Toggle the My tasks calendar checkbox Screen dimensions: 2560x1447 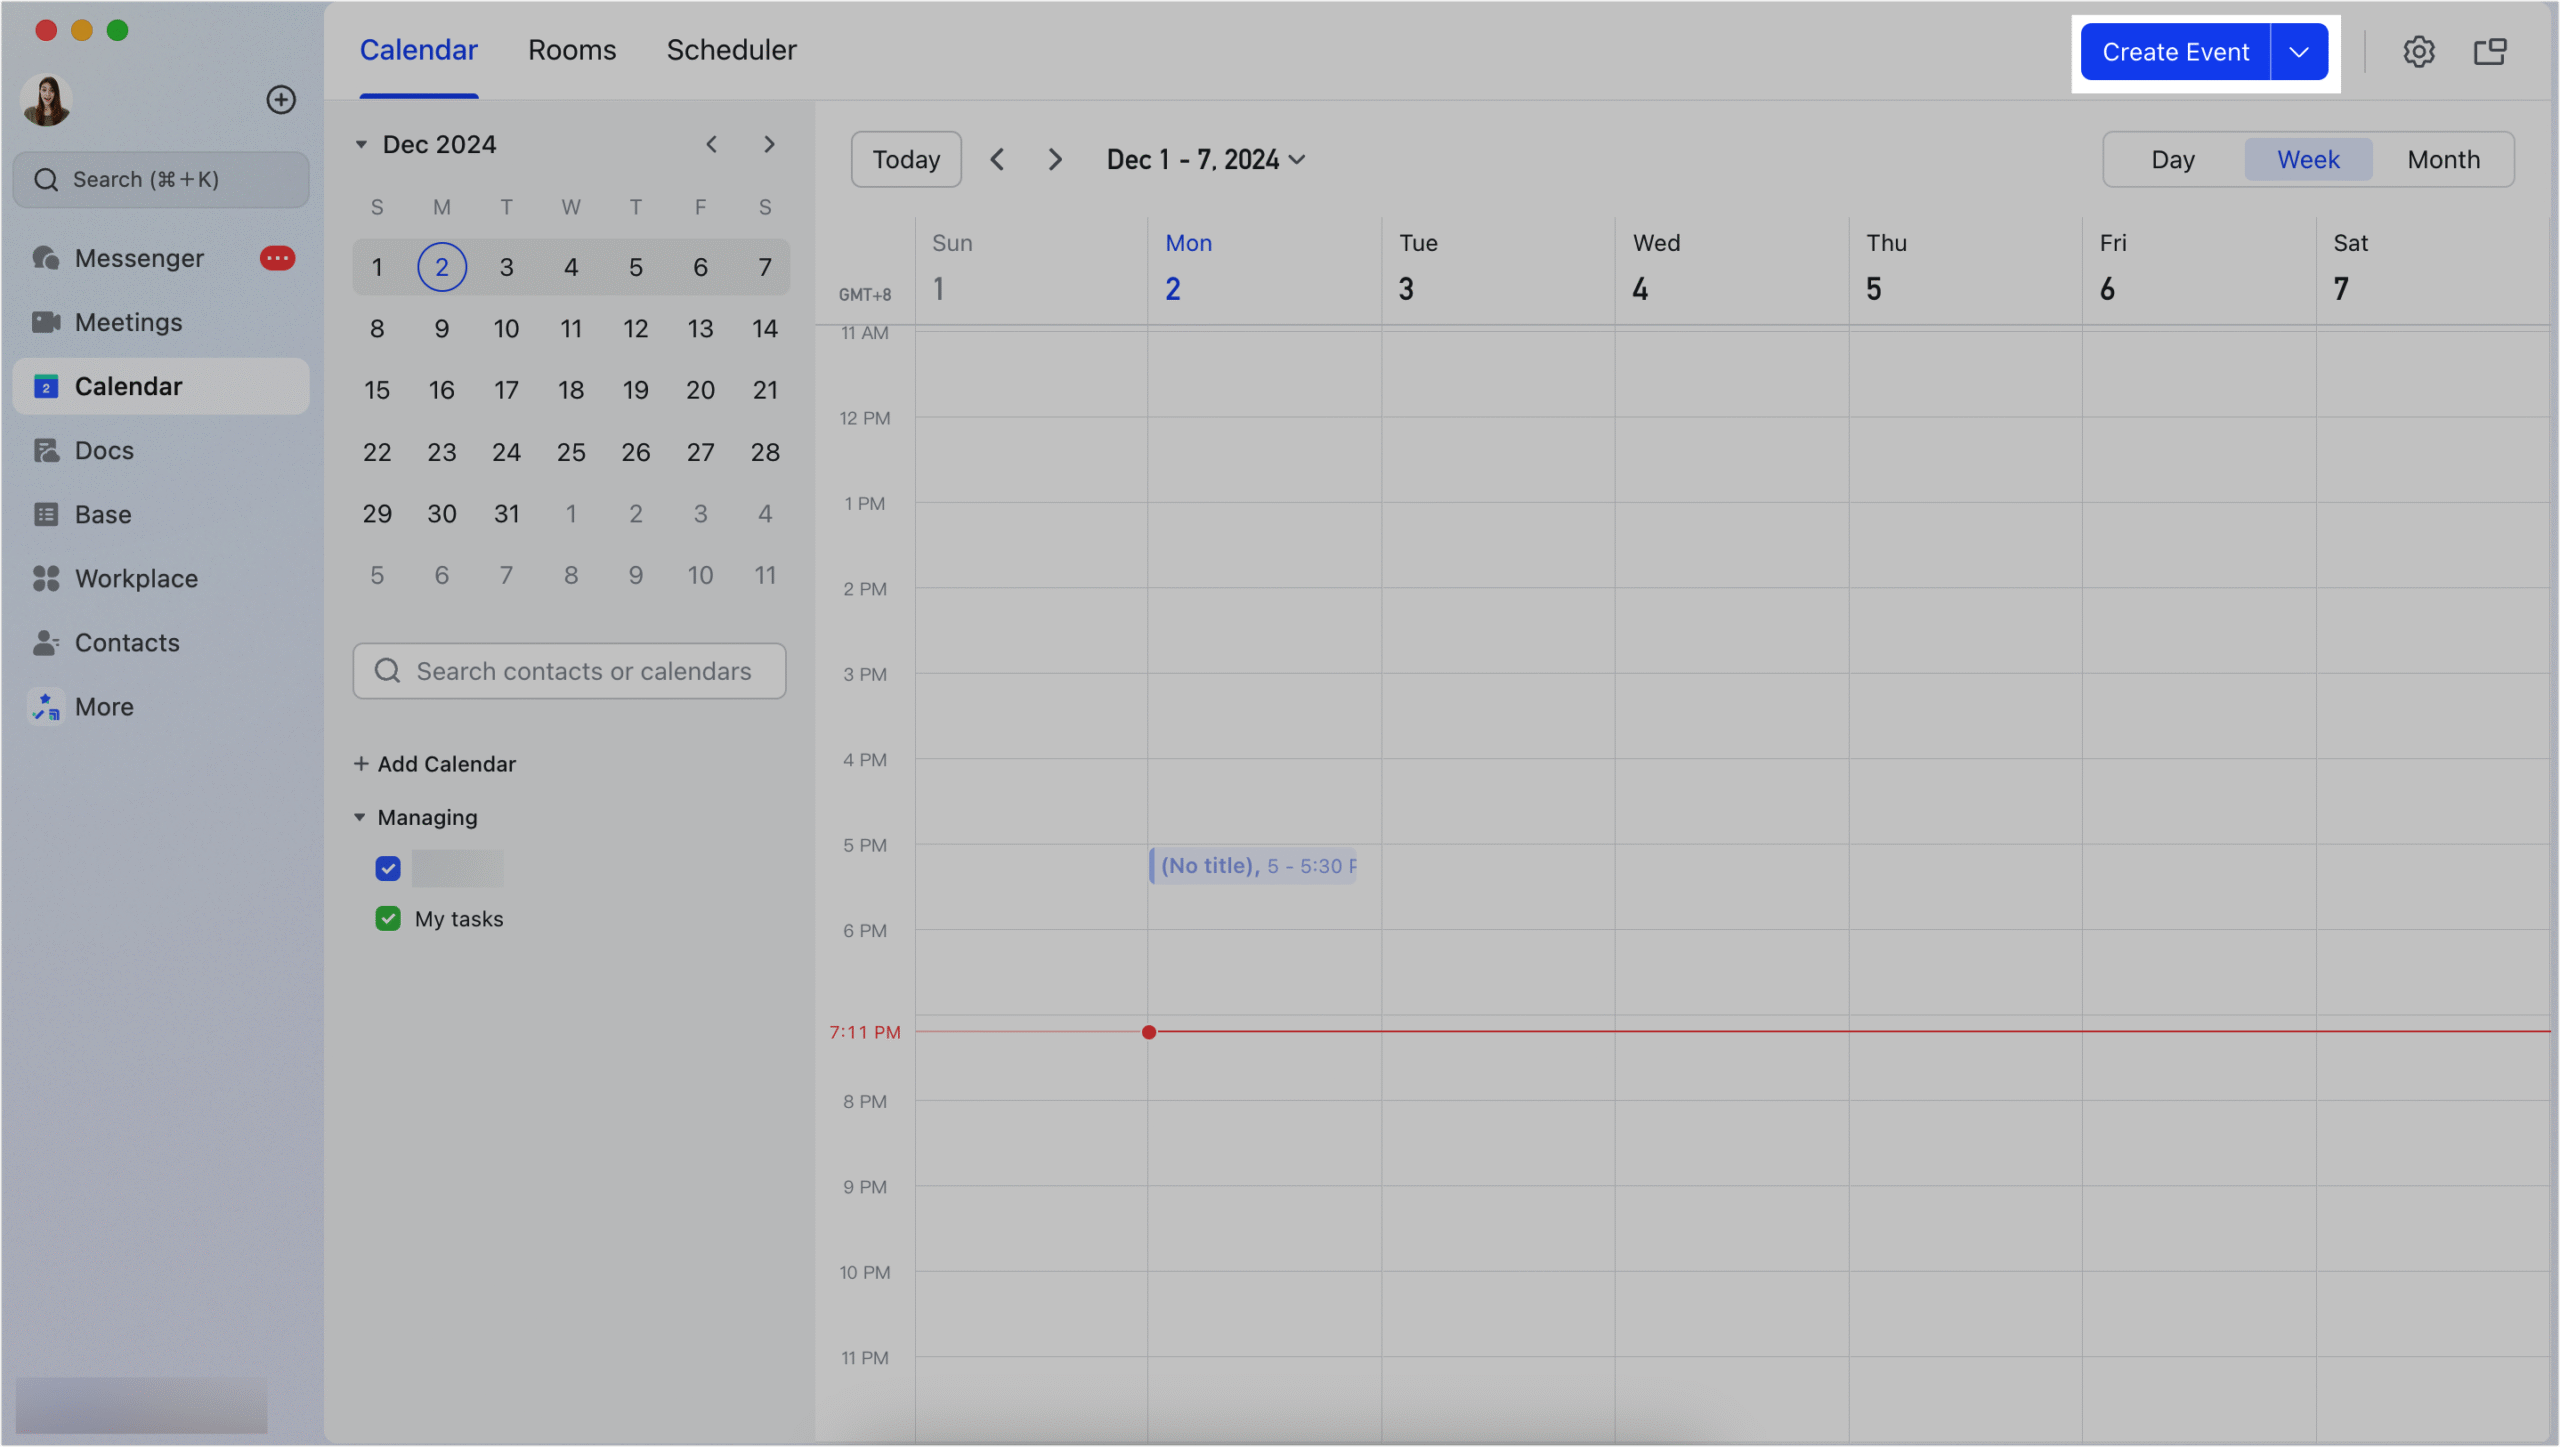coord(388,918)
